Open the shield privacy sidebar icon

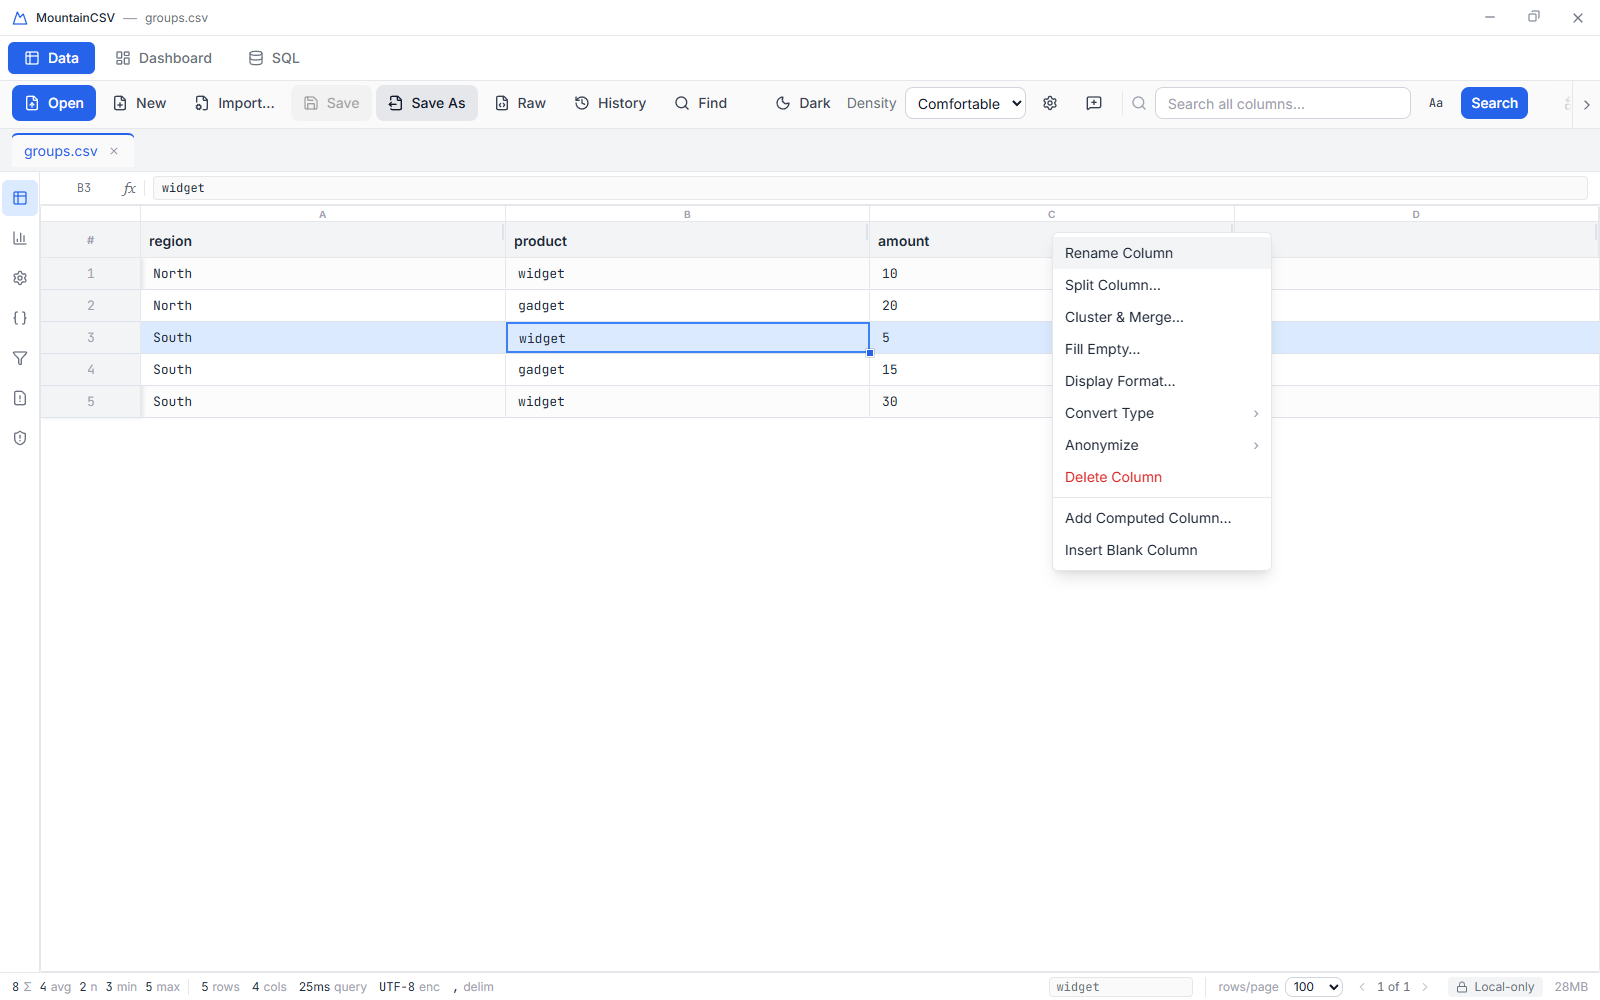point(20,438)
